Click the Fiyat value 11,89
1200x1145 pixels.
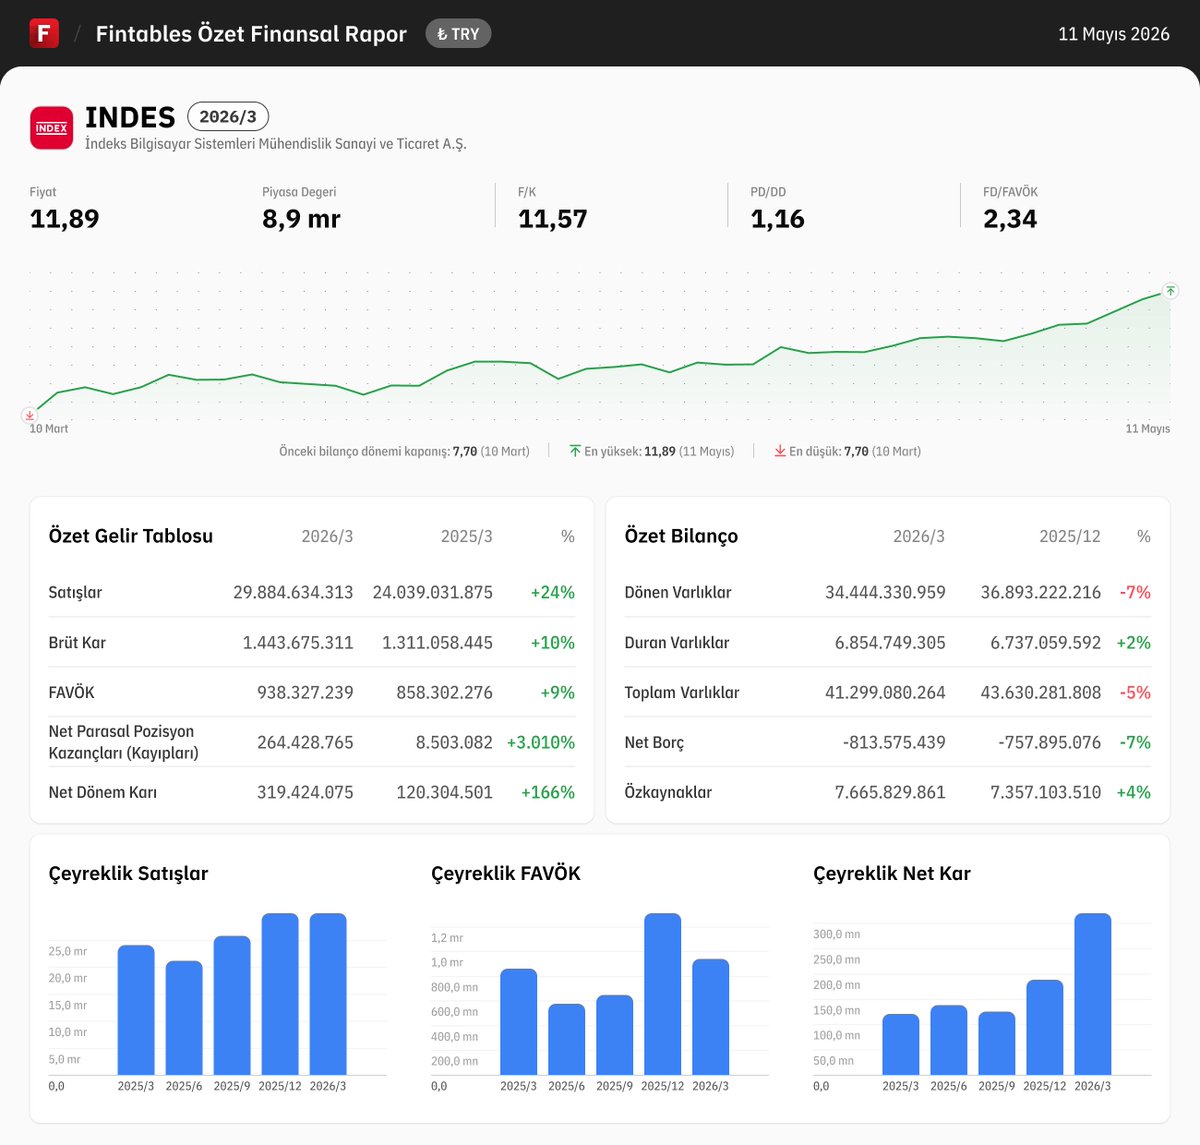click(x=65, y=219)
